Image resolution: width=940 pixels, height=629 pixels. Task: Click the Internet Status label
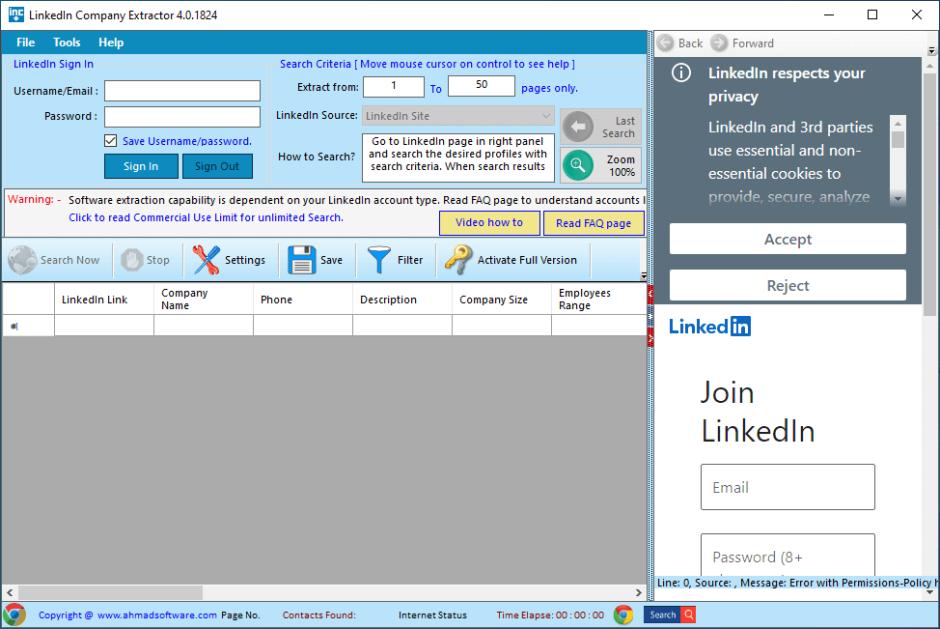coord(432,615)
